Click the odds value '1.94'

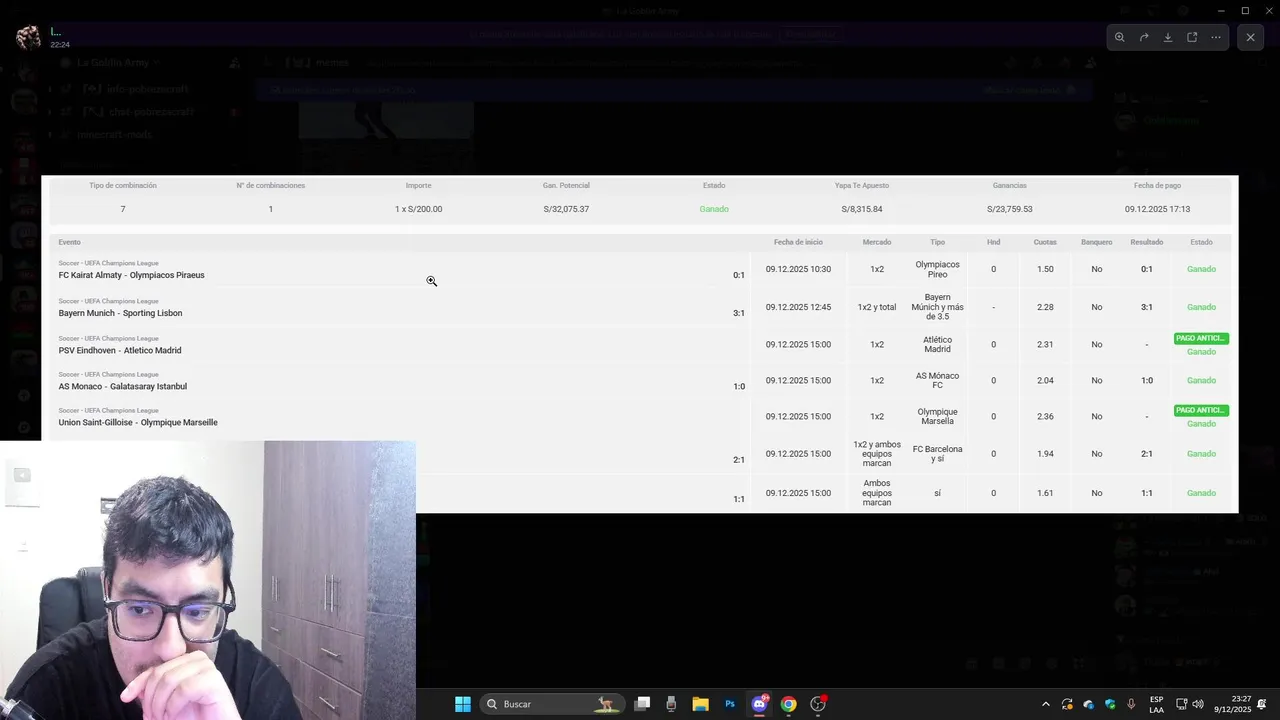pyautogui.click(x=1045, y=454)
